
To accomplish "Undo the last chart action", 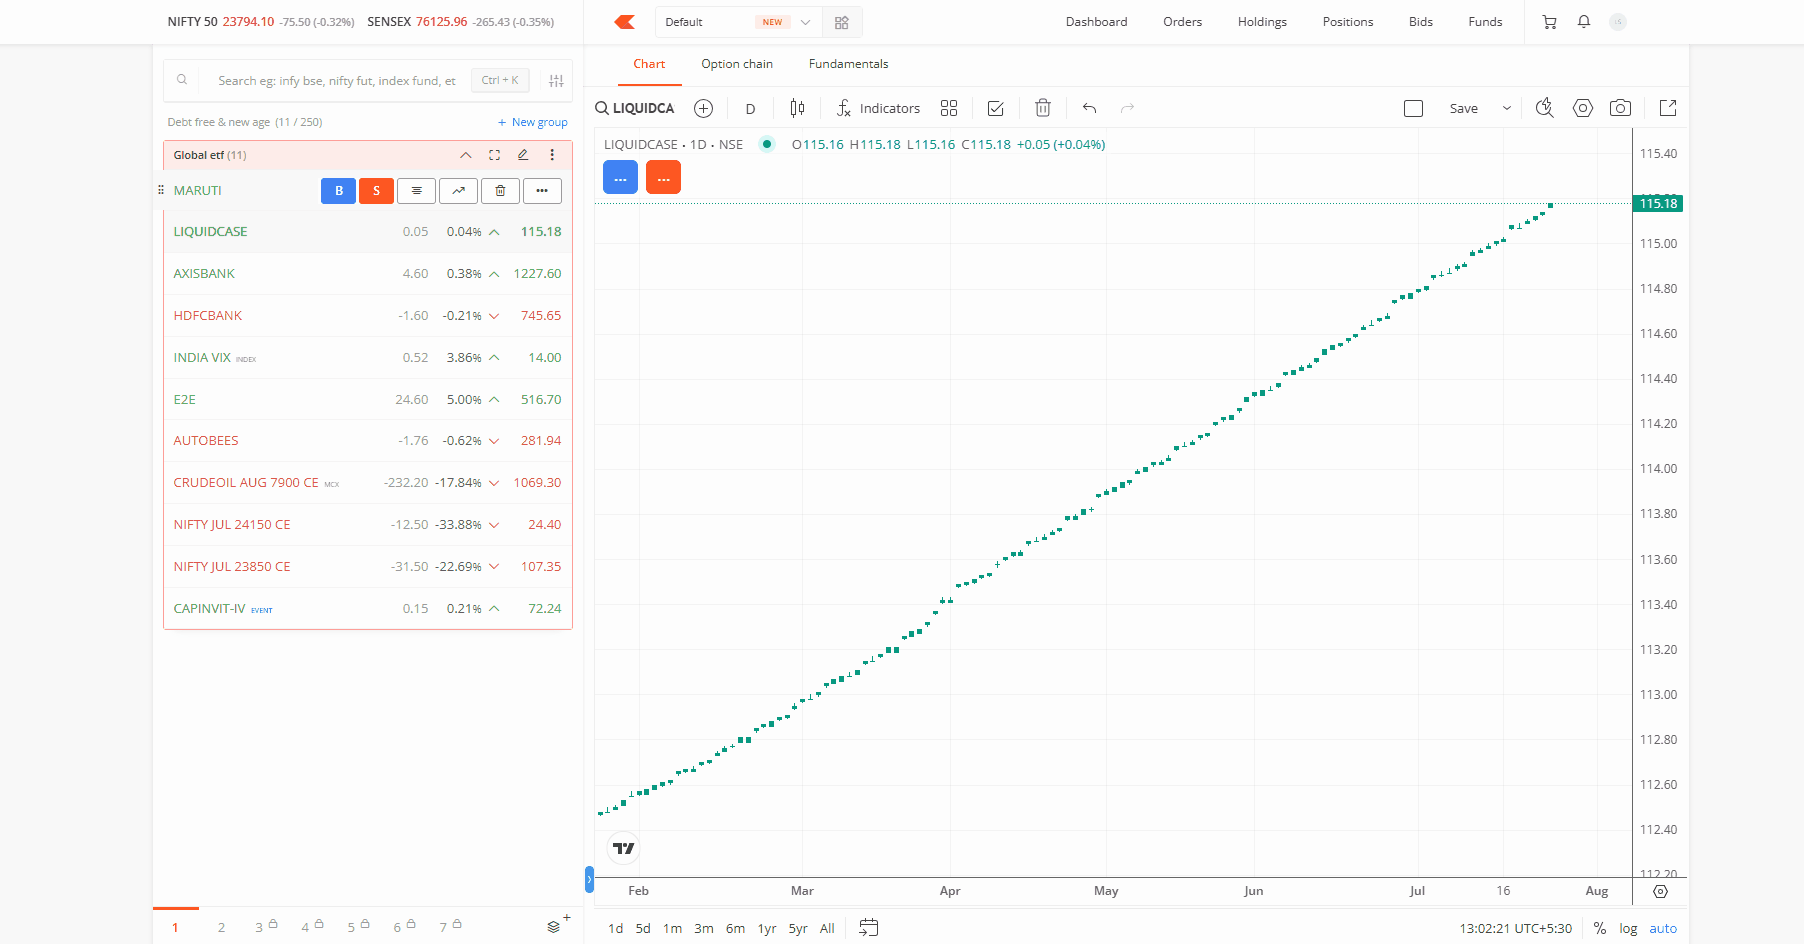I will point(1090,108).
